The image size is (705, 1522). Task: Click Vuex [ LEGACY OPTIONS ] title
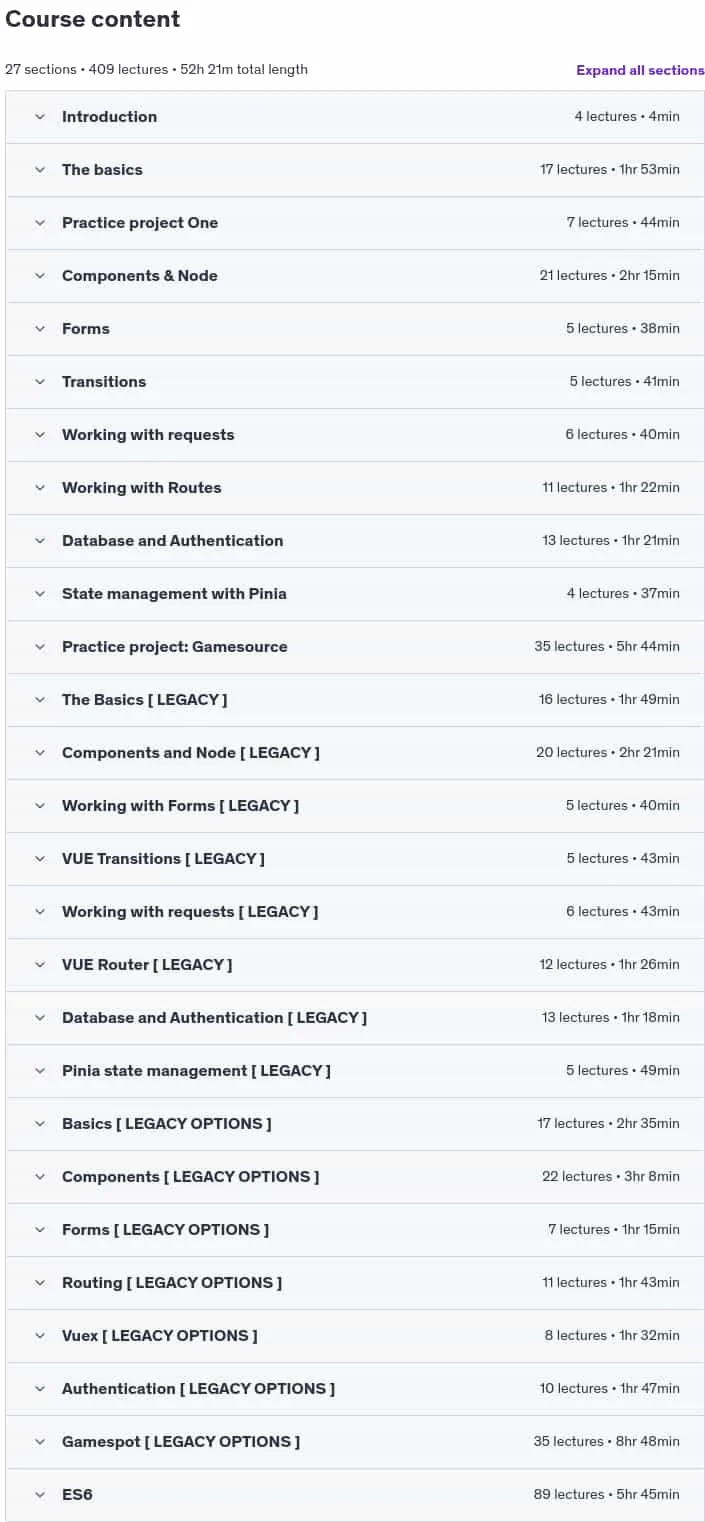[160, 1336]
